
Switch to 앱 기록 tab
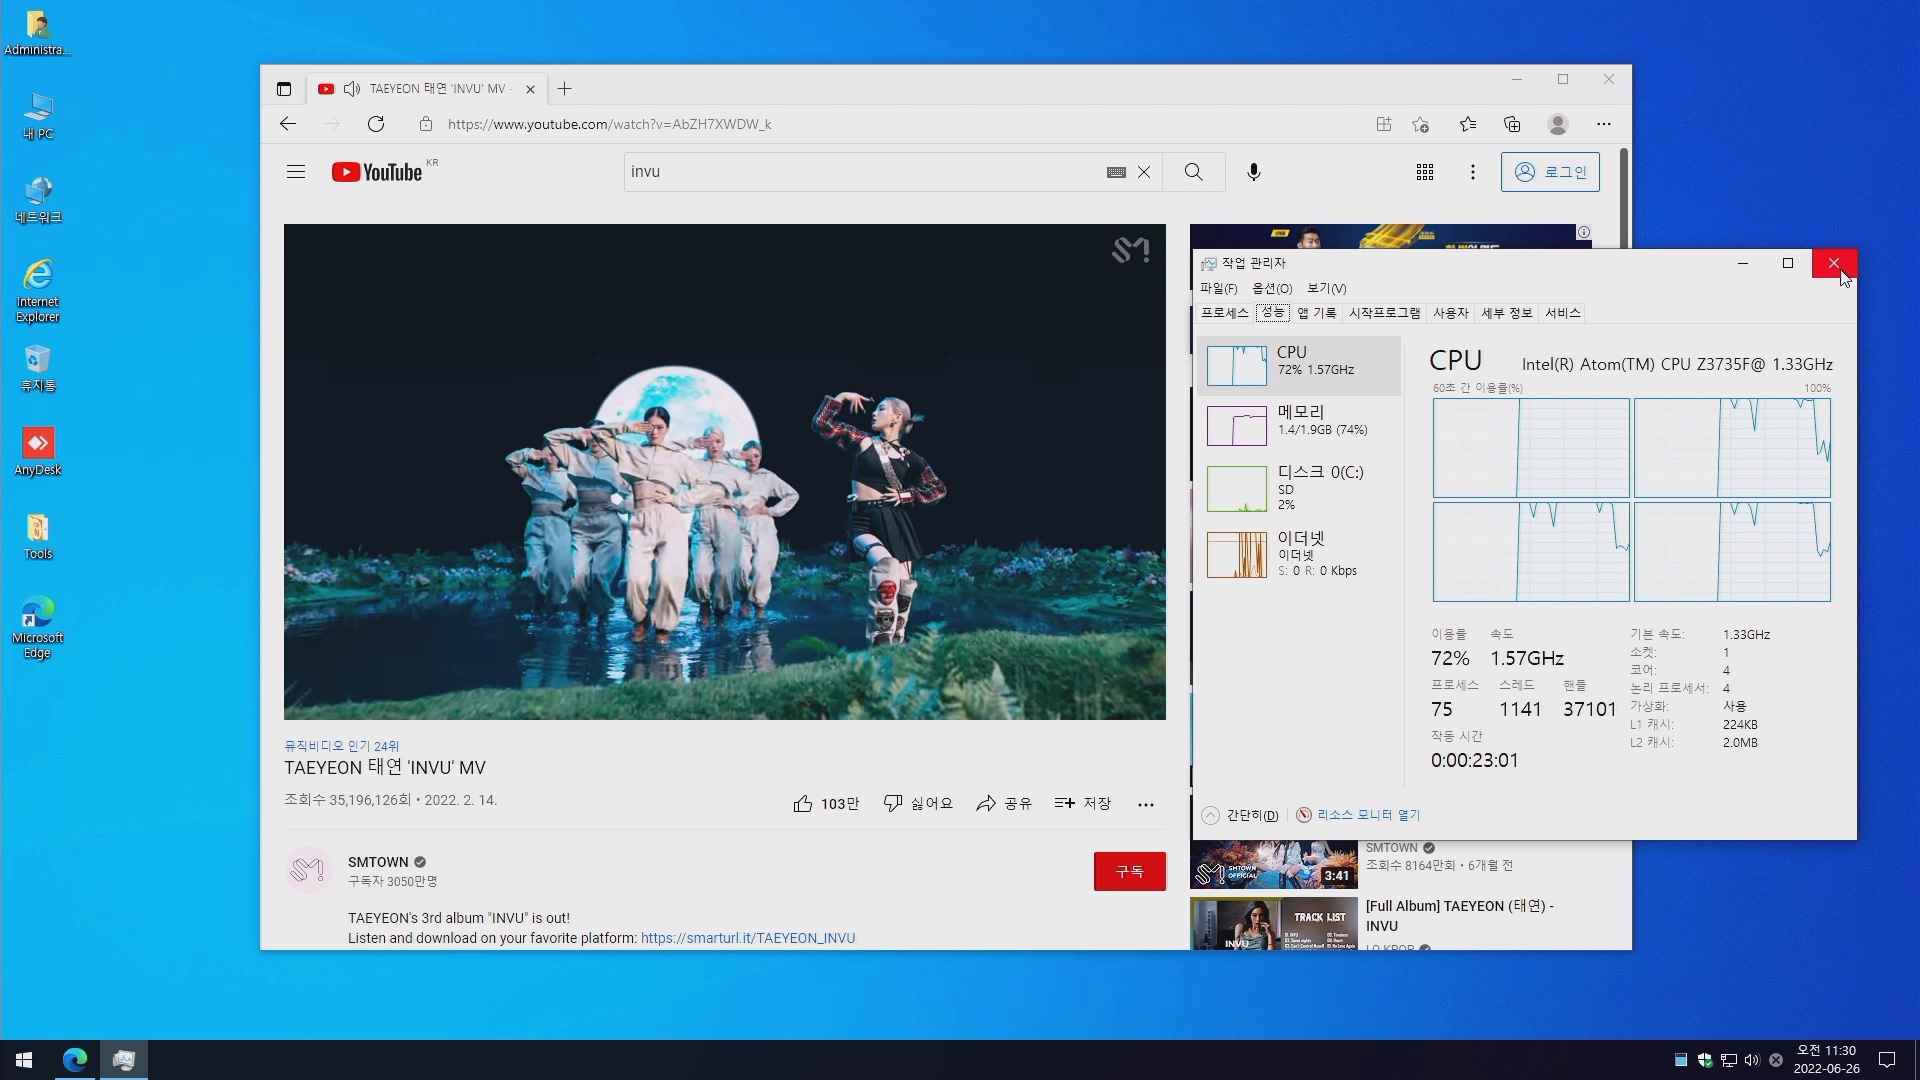(x=1316, y=313)
